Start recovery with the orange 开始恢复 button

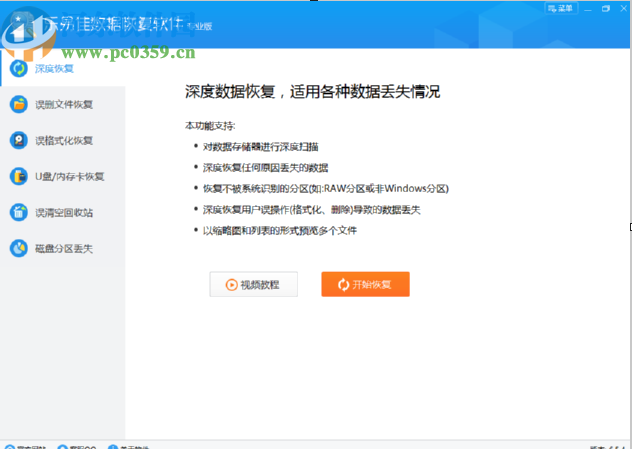(x=365, y=284)
